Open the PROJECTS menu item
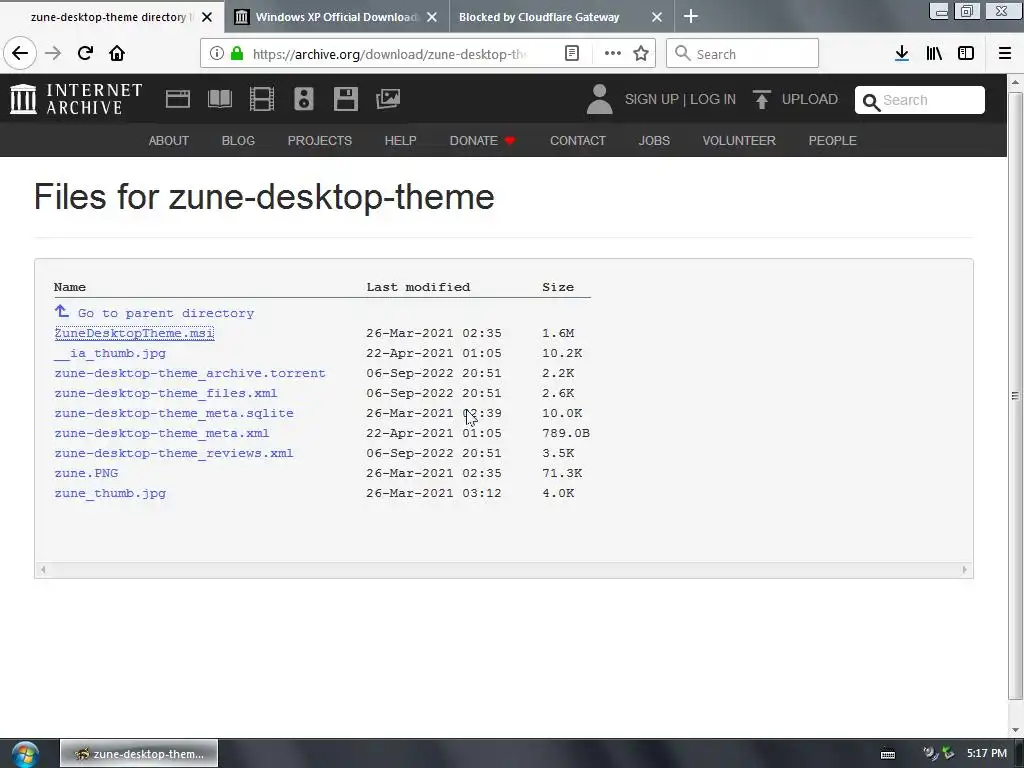 (x=319, y=140)
